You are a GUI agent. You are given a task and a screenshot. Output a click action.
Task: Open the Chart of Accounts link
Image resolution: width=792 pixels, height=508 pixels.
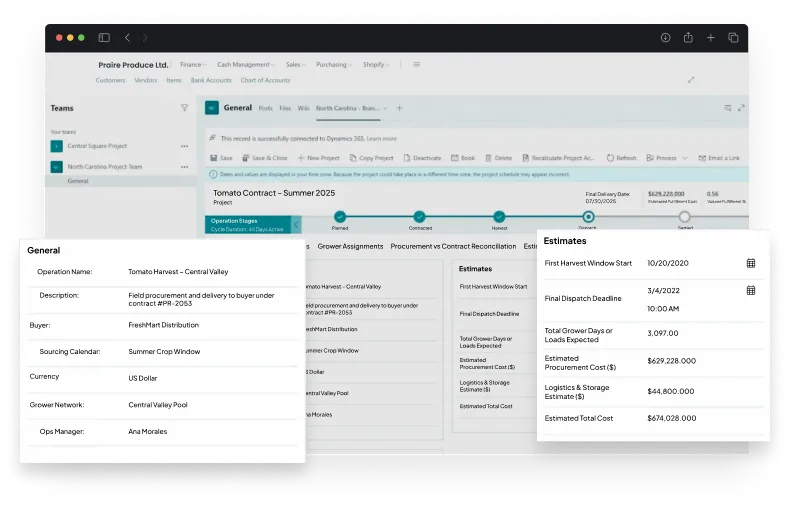tap(265, 80)
